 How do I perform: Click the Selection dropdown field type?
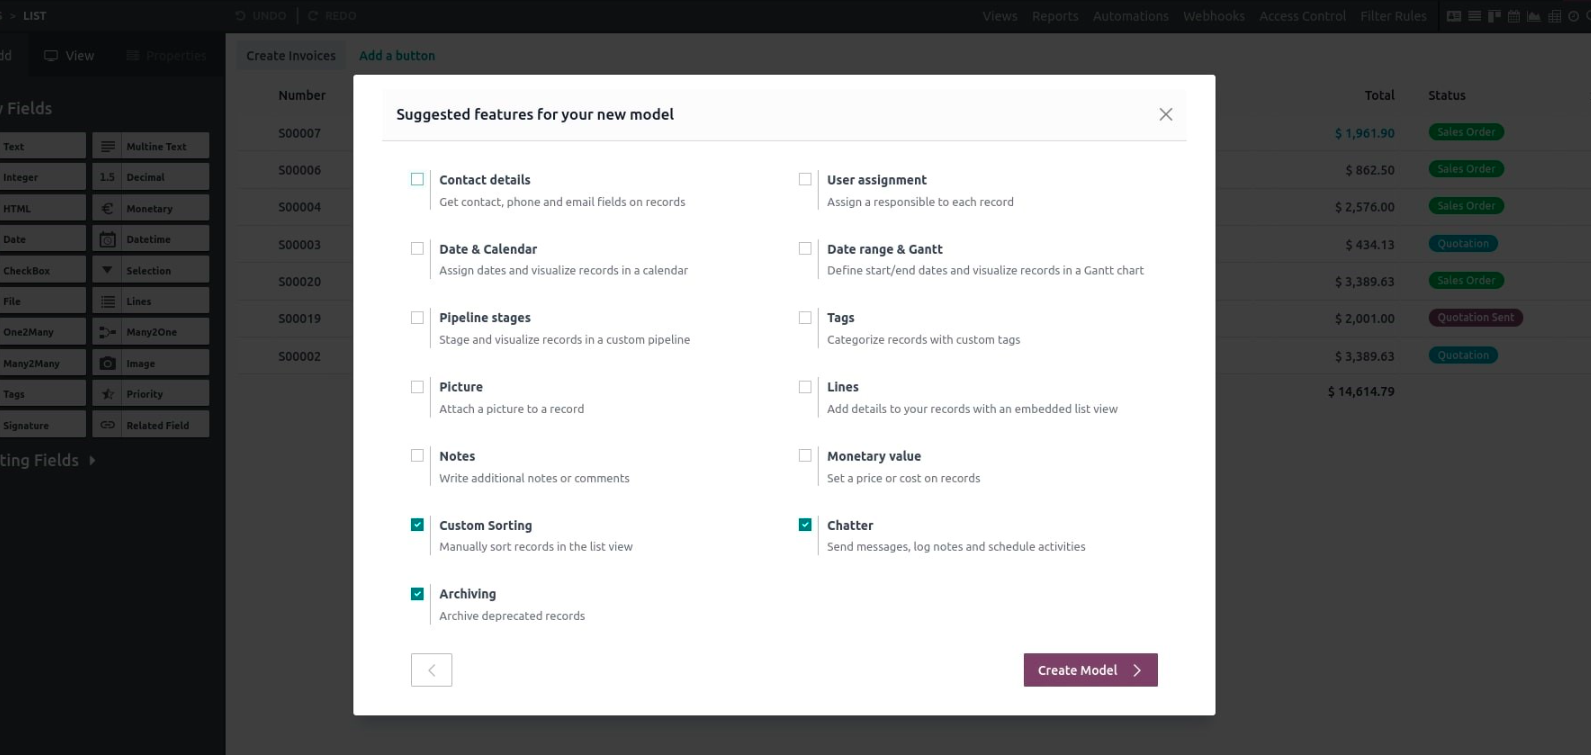[x=150, y=270]
